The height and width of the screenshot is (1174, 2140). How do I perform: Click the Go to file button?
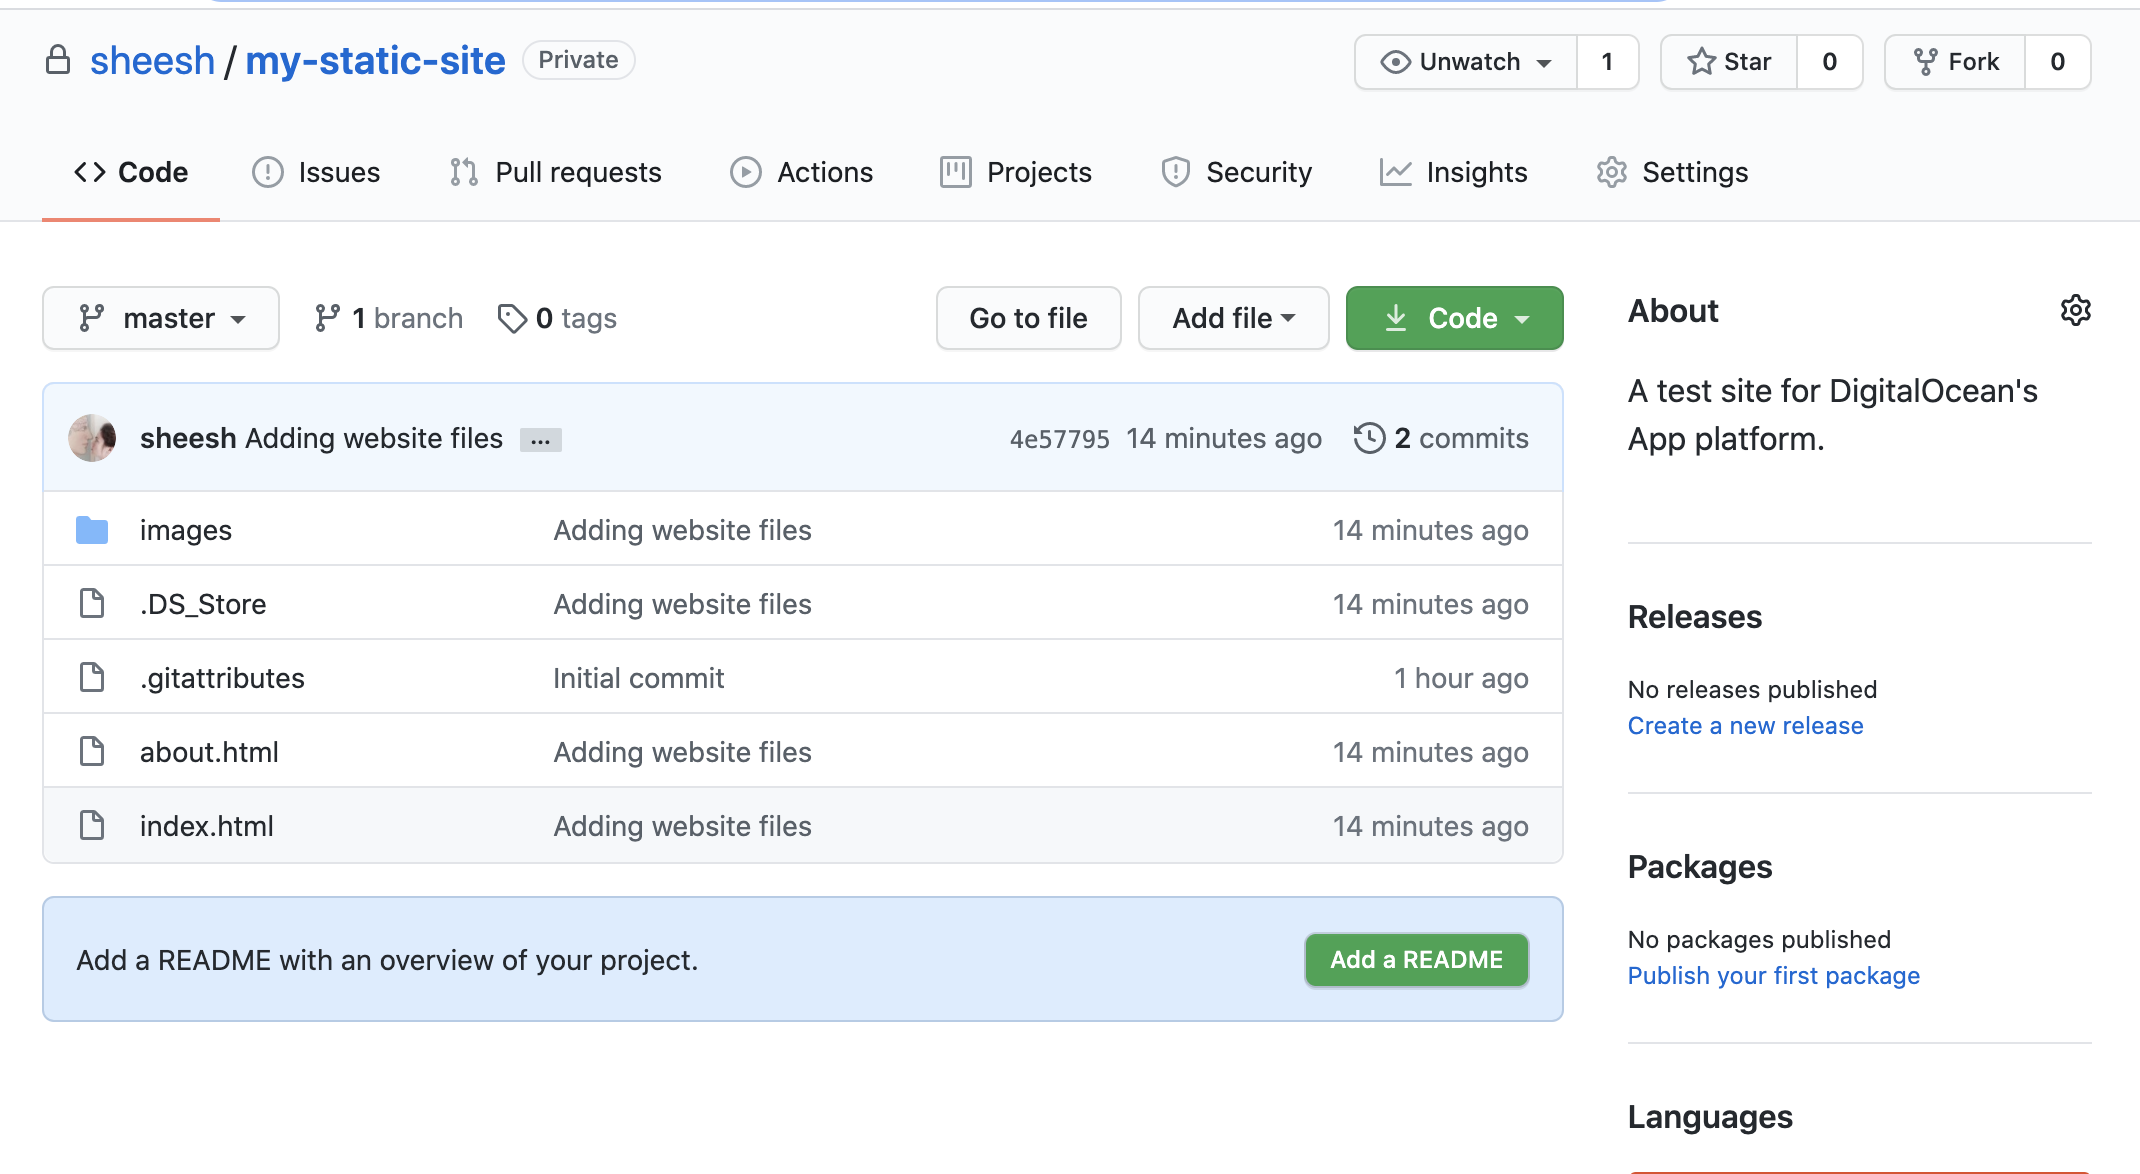tap(1029, 318)
